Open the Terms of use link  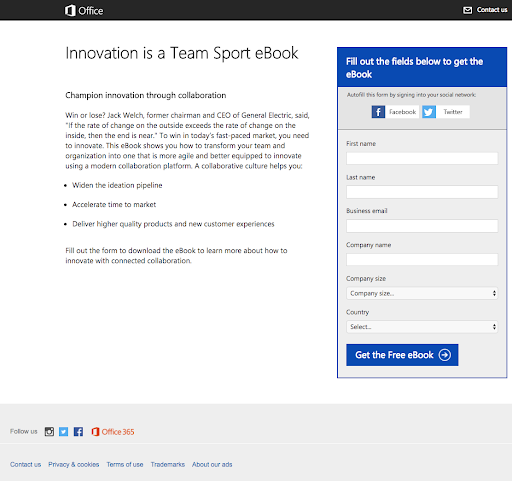pyautogui.click(x=125, y=464)
